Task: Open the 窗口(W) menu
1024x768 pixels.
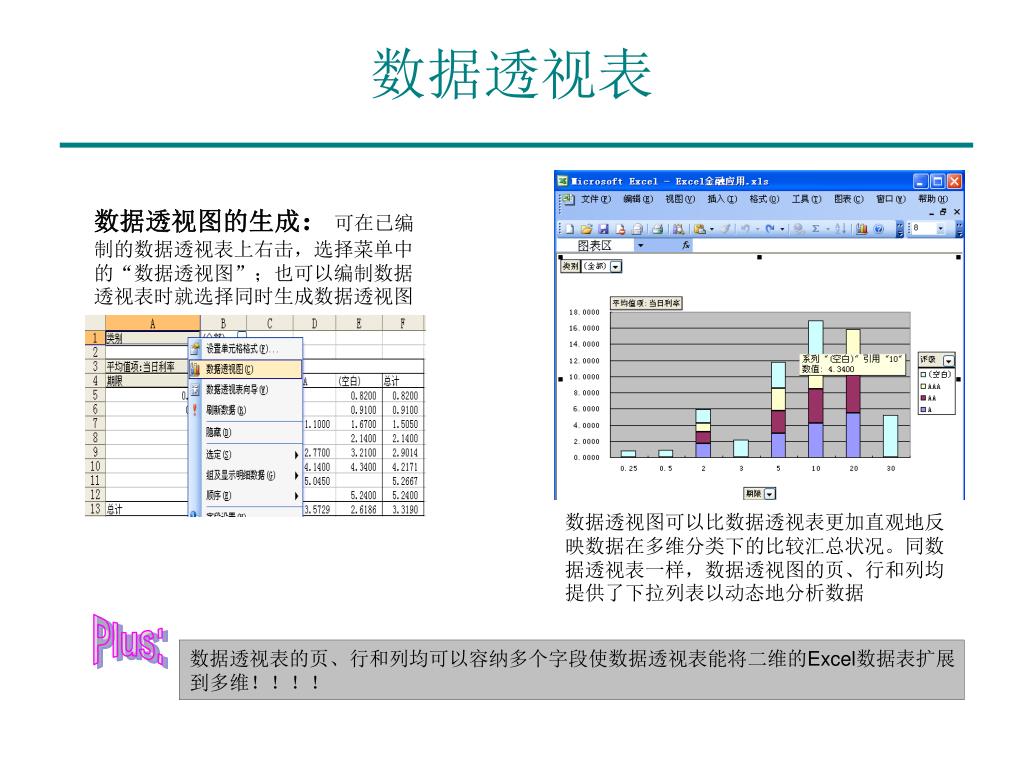Action: 891,199
